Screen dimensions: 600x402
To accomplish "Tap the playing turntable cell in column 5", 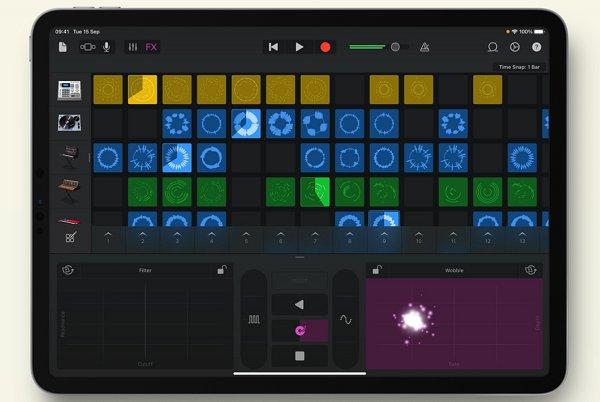I will (246, 124).
